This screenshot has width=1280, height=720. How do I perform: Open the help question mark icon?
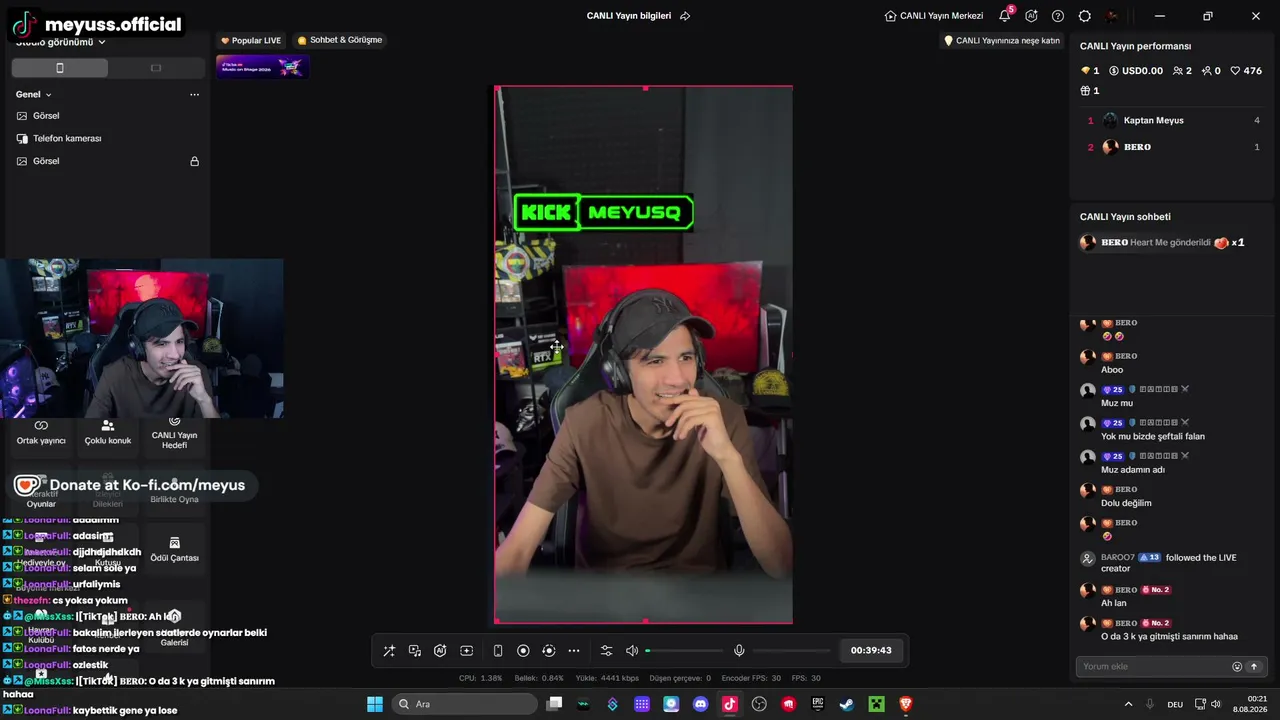(x=1058, y=16)
